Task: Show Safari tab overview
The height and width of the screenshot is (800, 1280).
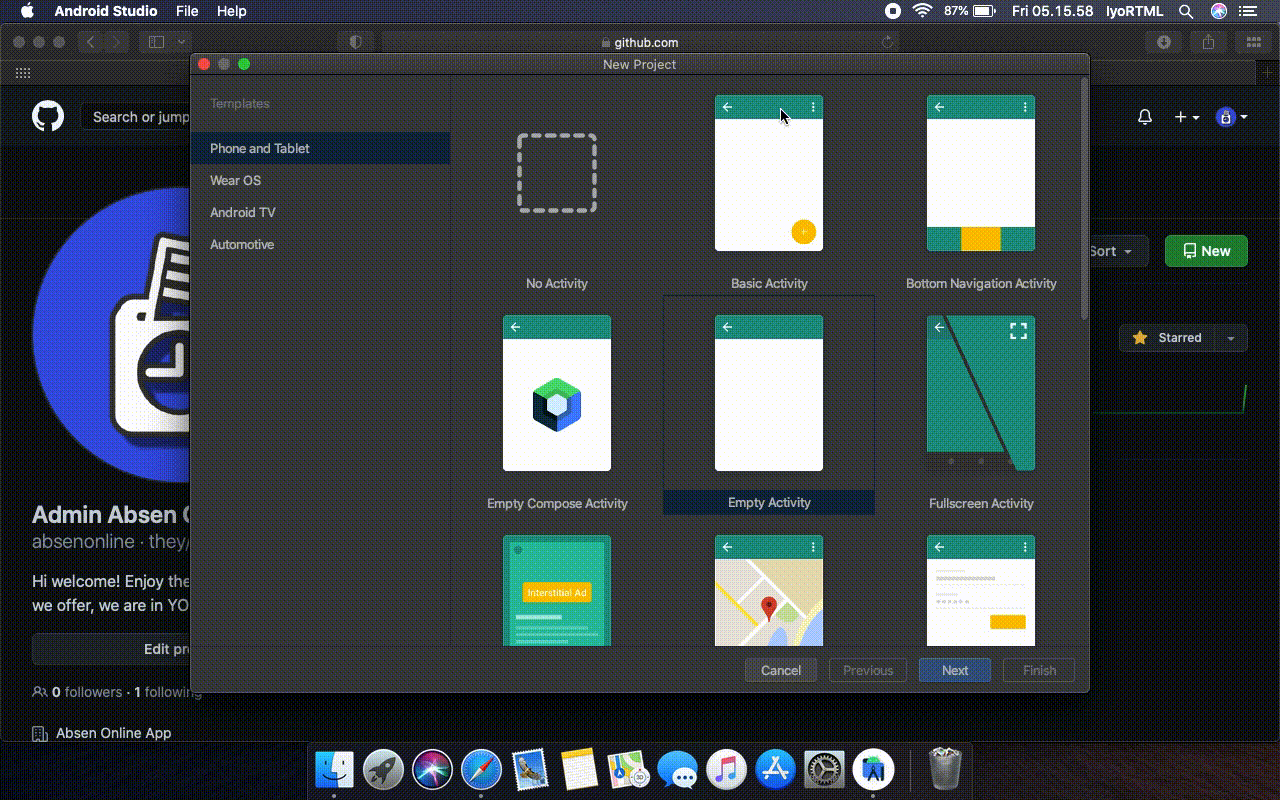Action: coord(1254,42)
